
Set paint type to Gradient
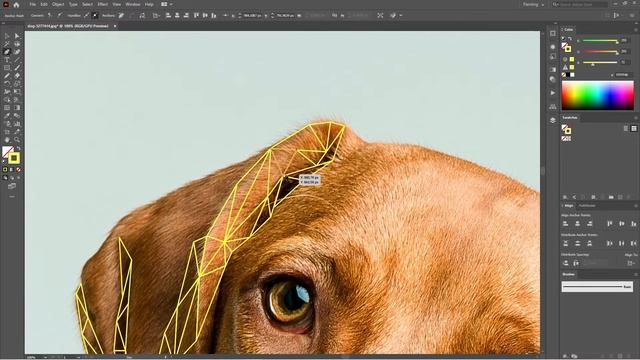(11, 169)
